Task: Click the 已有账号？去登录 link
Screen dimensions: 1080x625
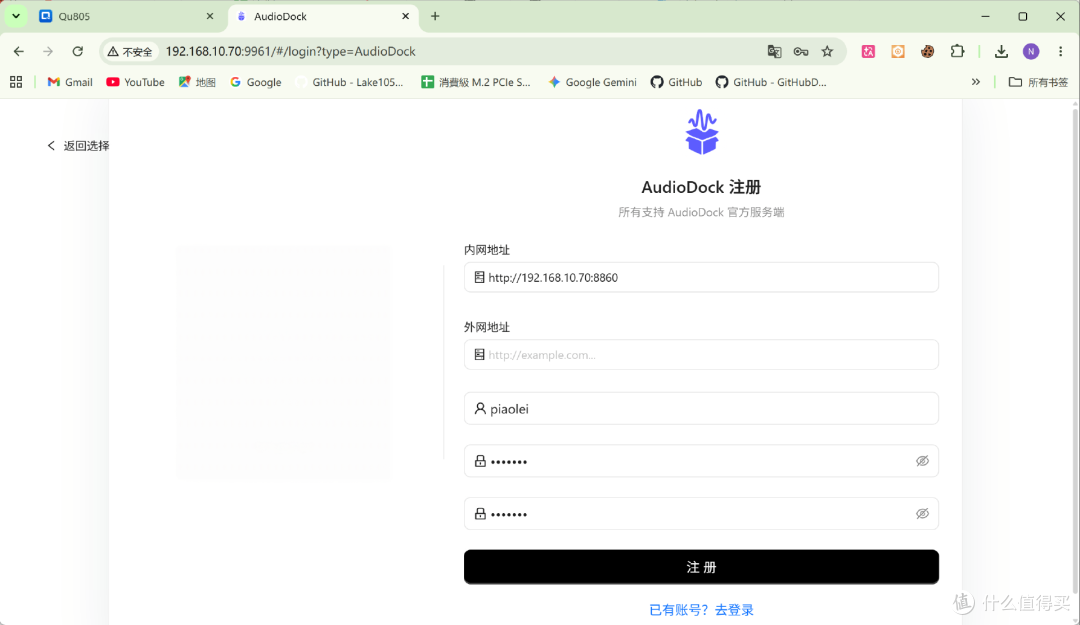Action: pyautogui.click(x=701, y=610)
